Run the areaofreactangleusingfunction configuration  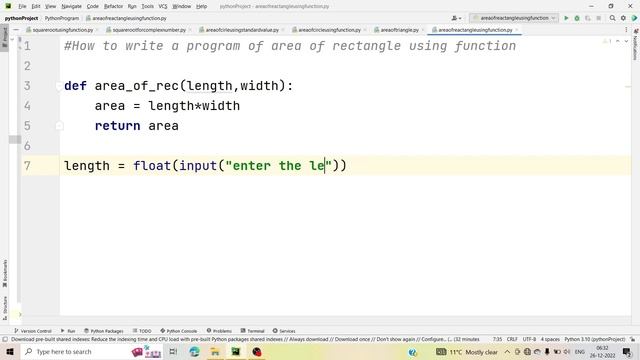(566, 18)
